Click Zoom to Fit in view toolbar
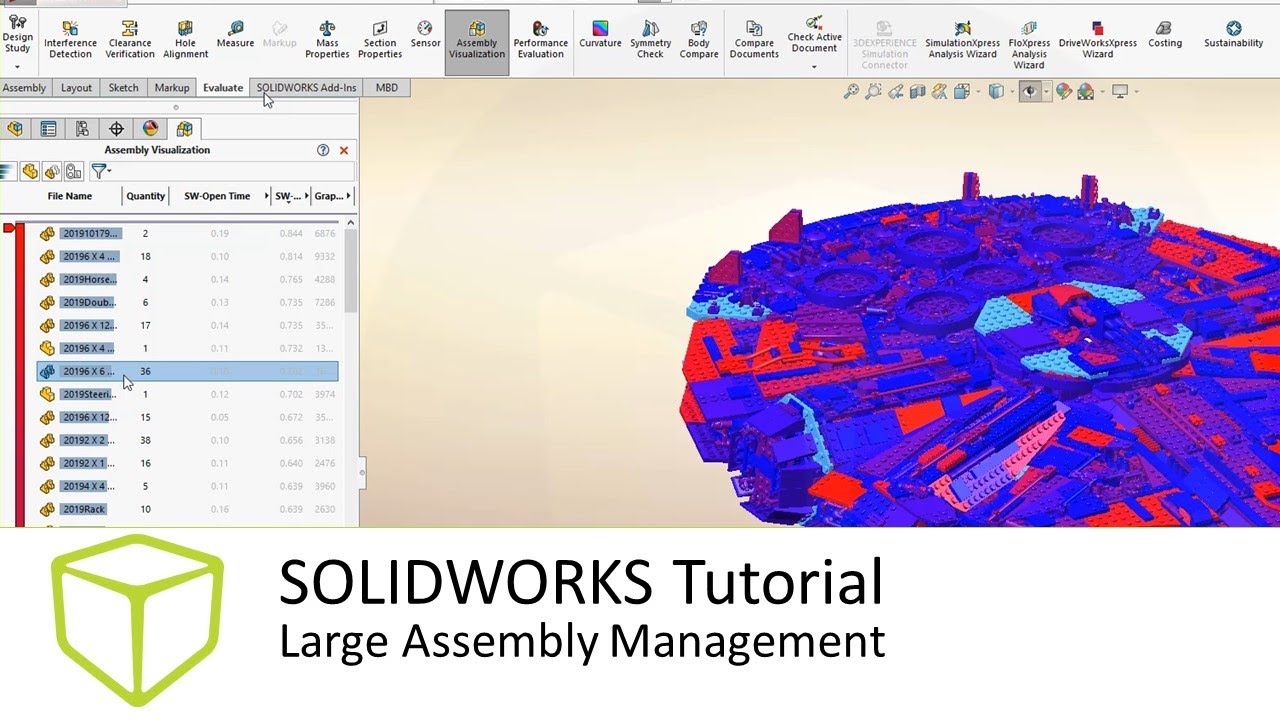1280x720 pixels. pyautogui.click(x=851, y=92)
